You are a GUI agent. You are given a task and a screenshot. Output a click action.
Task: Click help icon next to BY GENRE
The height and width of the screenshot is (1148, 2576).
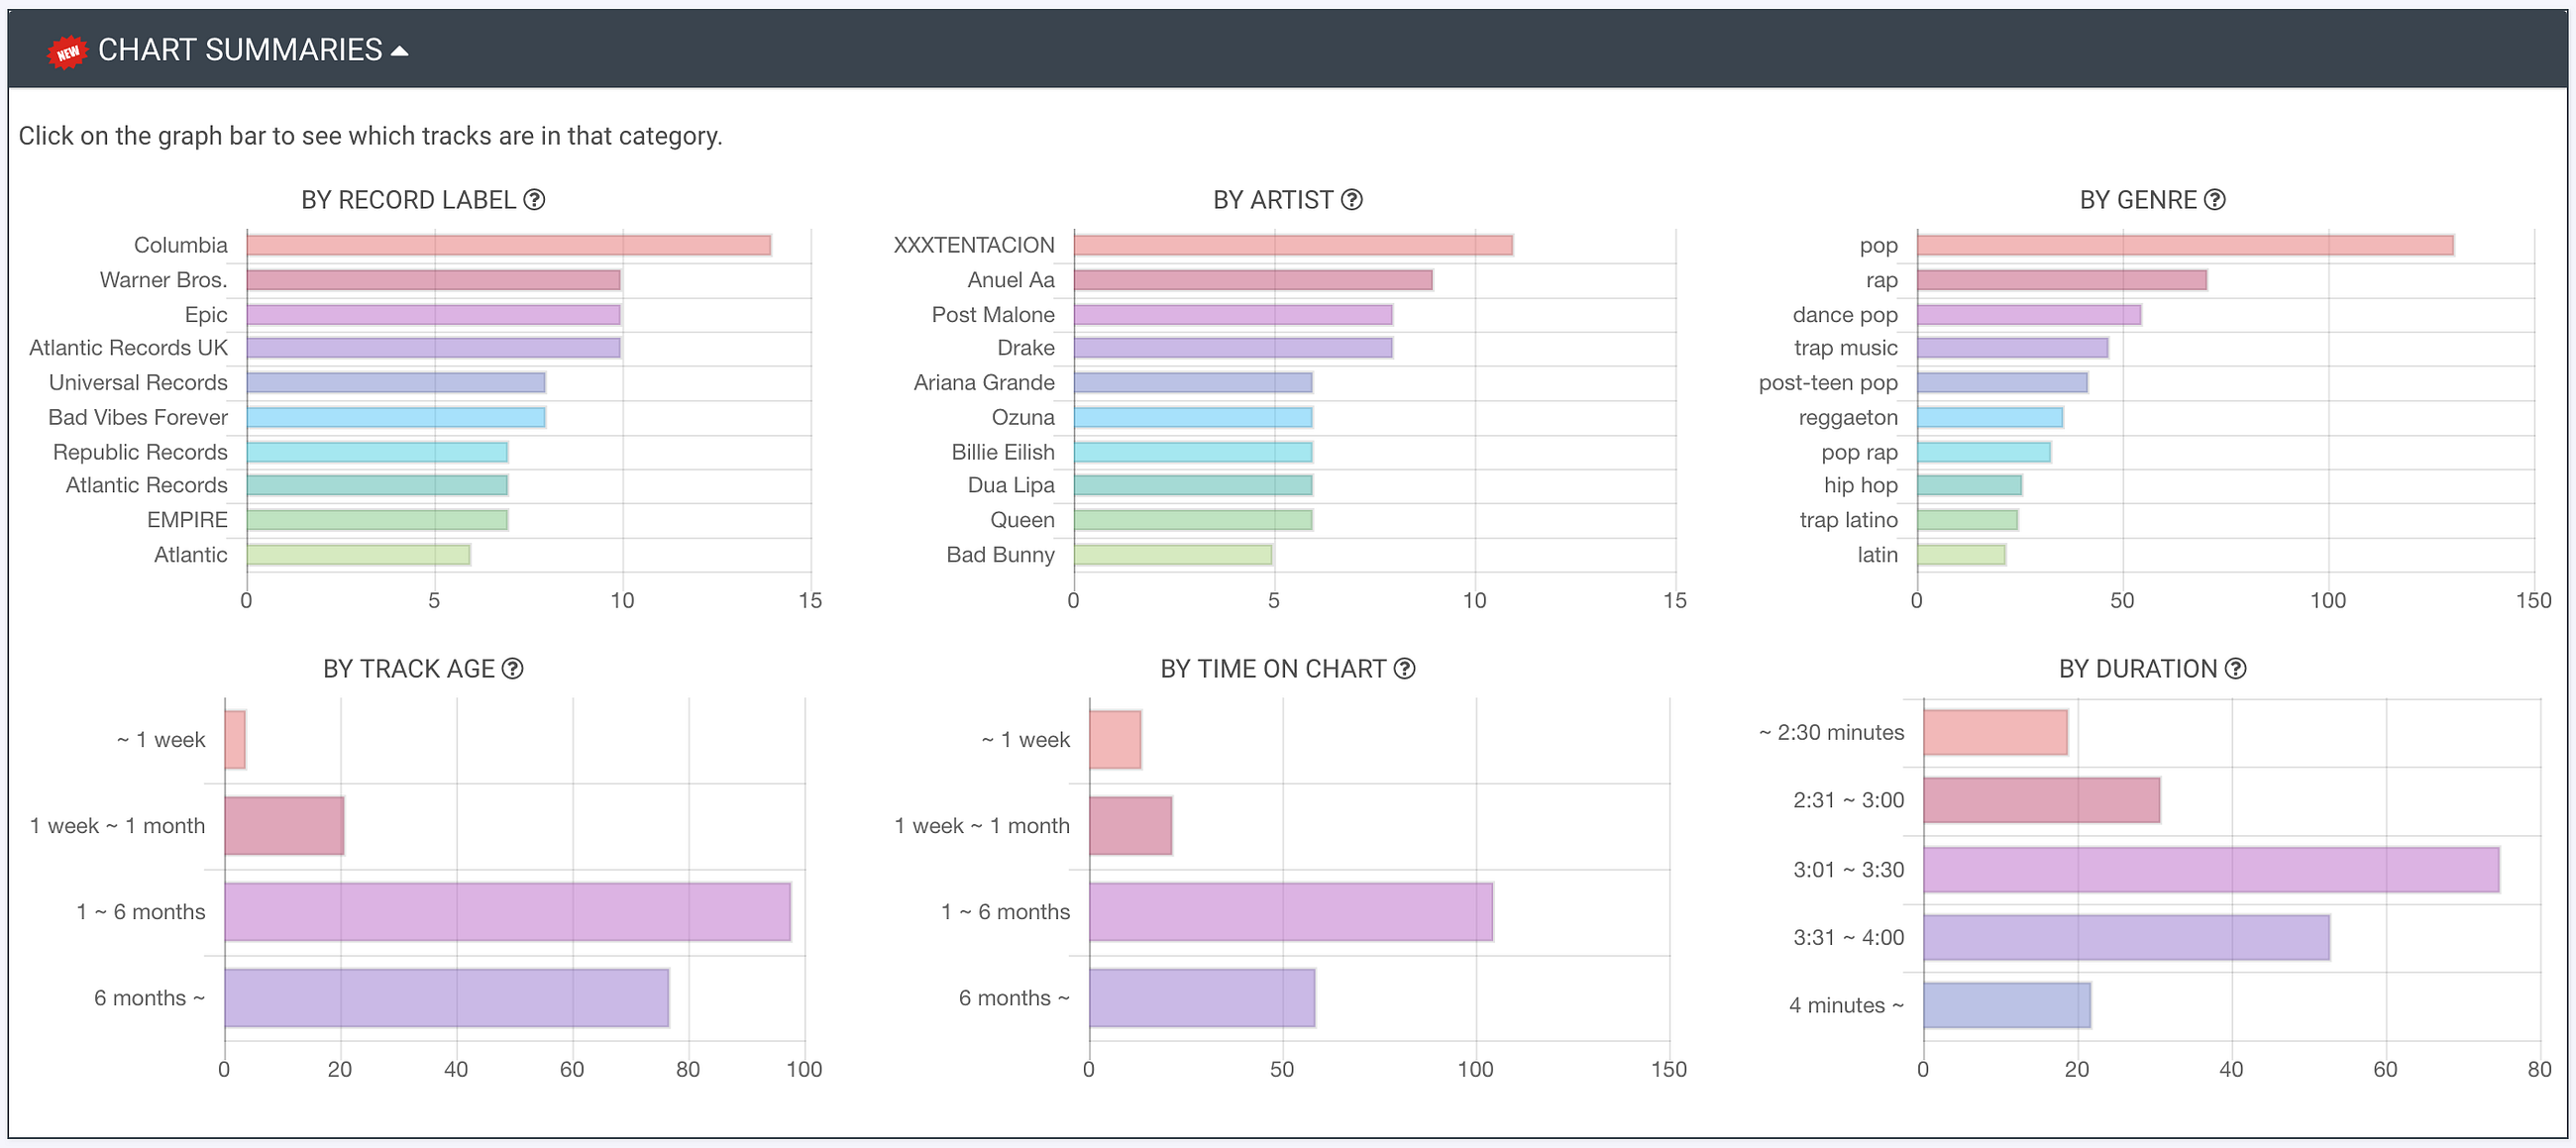(2215, 200)
